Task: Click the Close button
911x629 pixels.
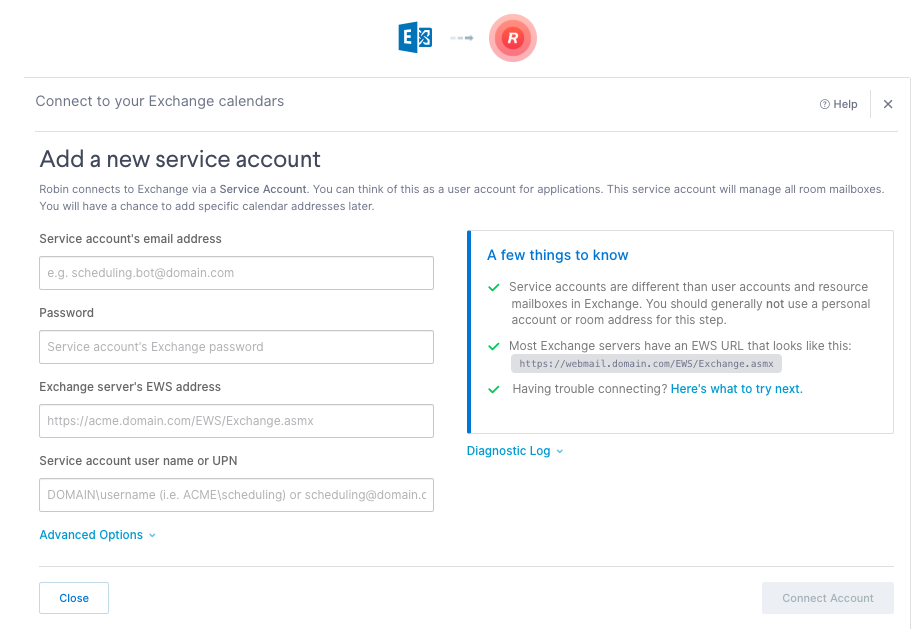Action: (74, 598)
